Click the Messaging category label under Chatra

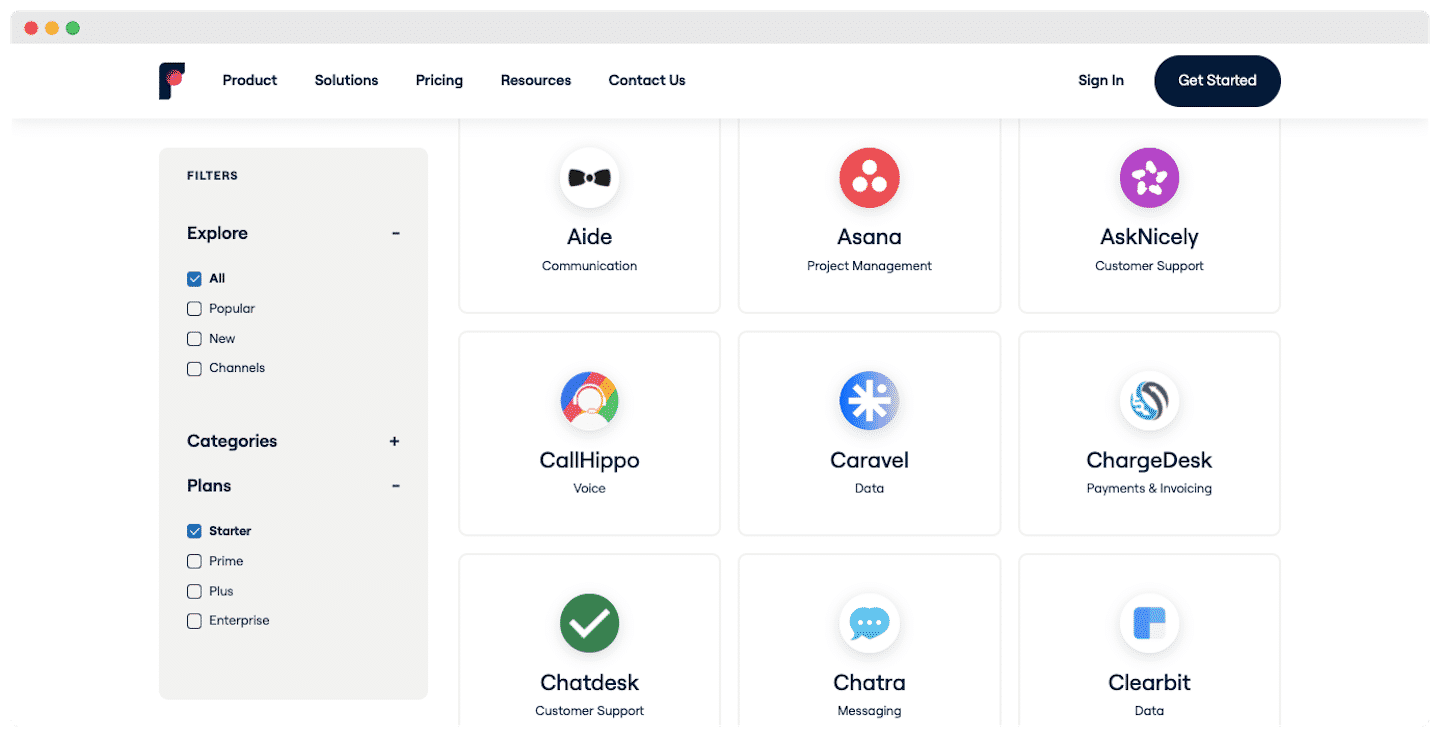pyautogui.click(x=869, y=711)
